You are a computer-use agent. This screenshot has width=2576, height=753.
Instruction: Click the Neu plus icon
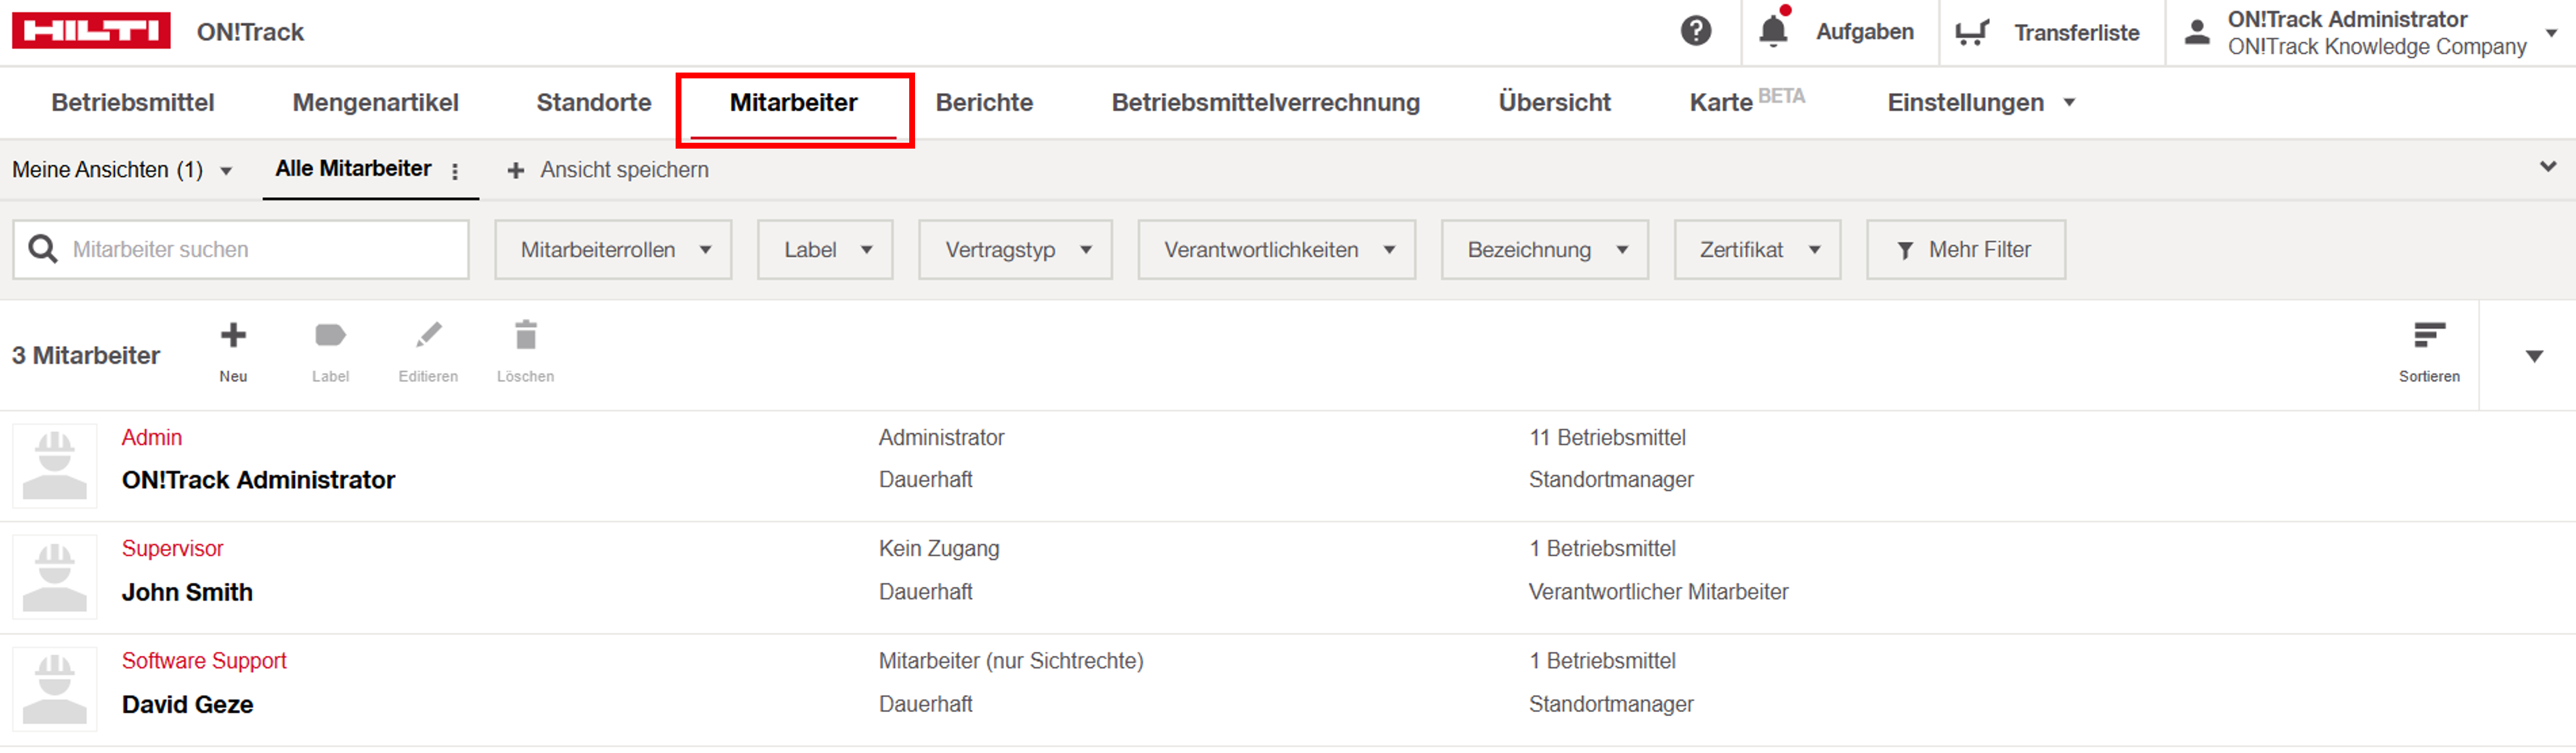pos(233,336)
